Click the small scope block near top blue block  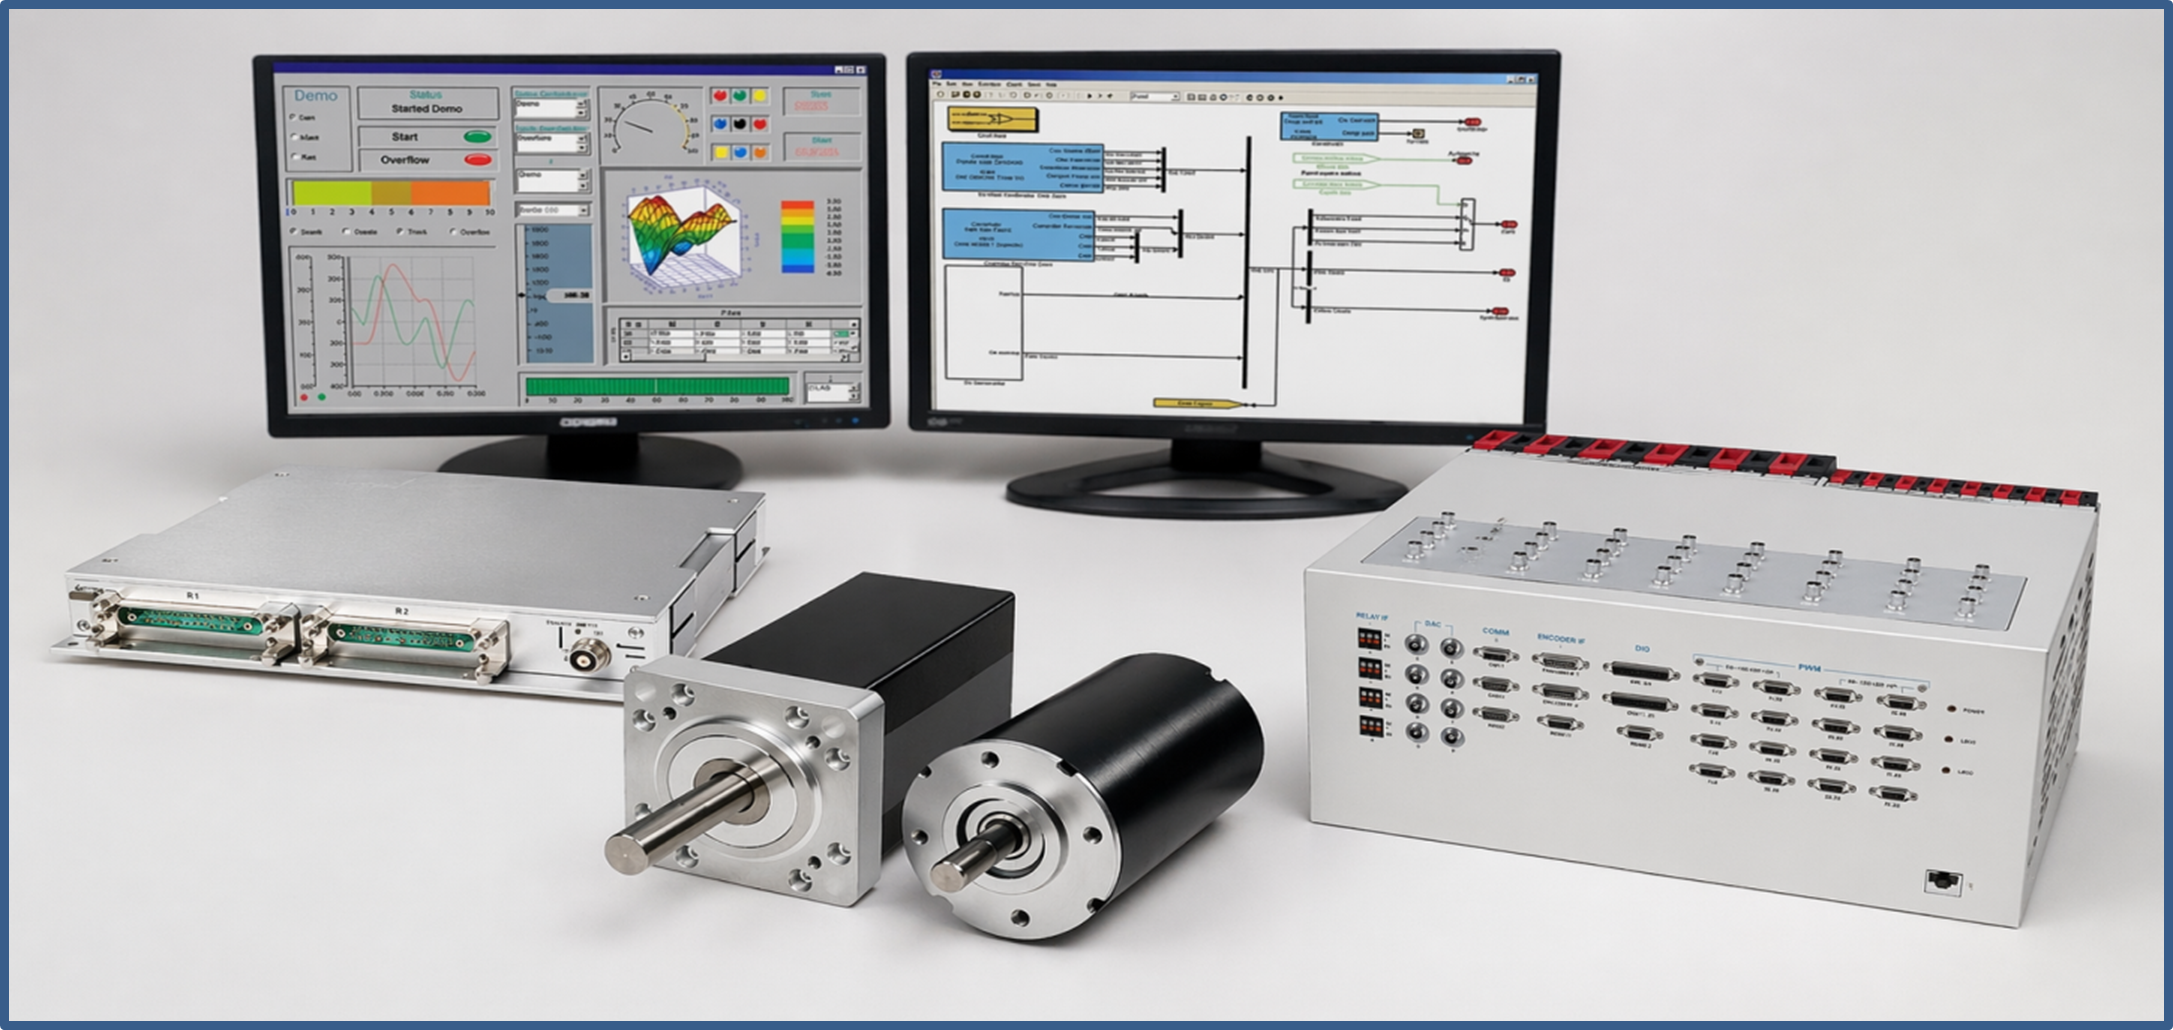point(1417,133)
